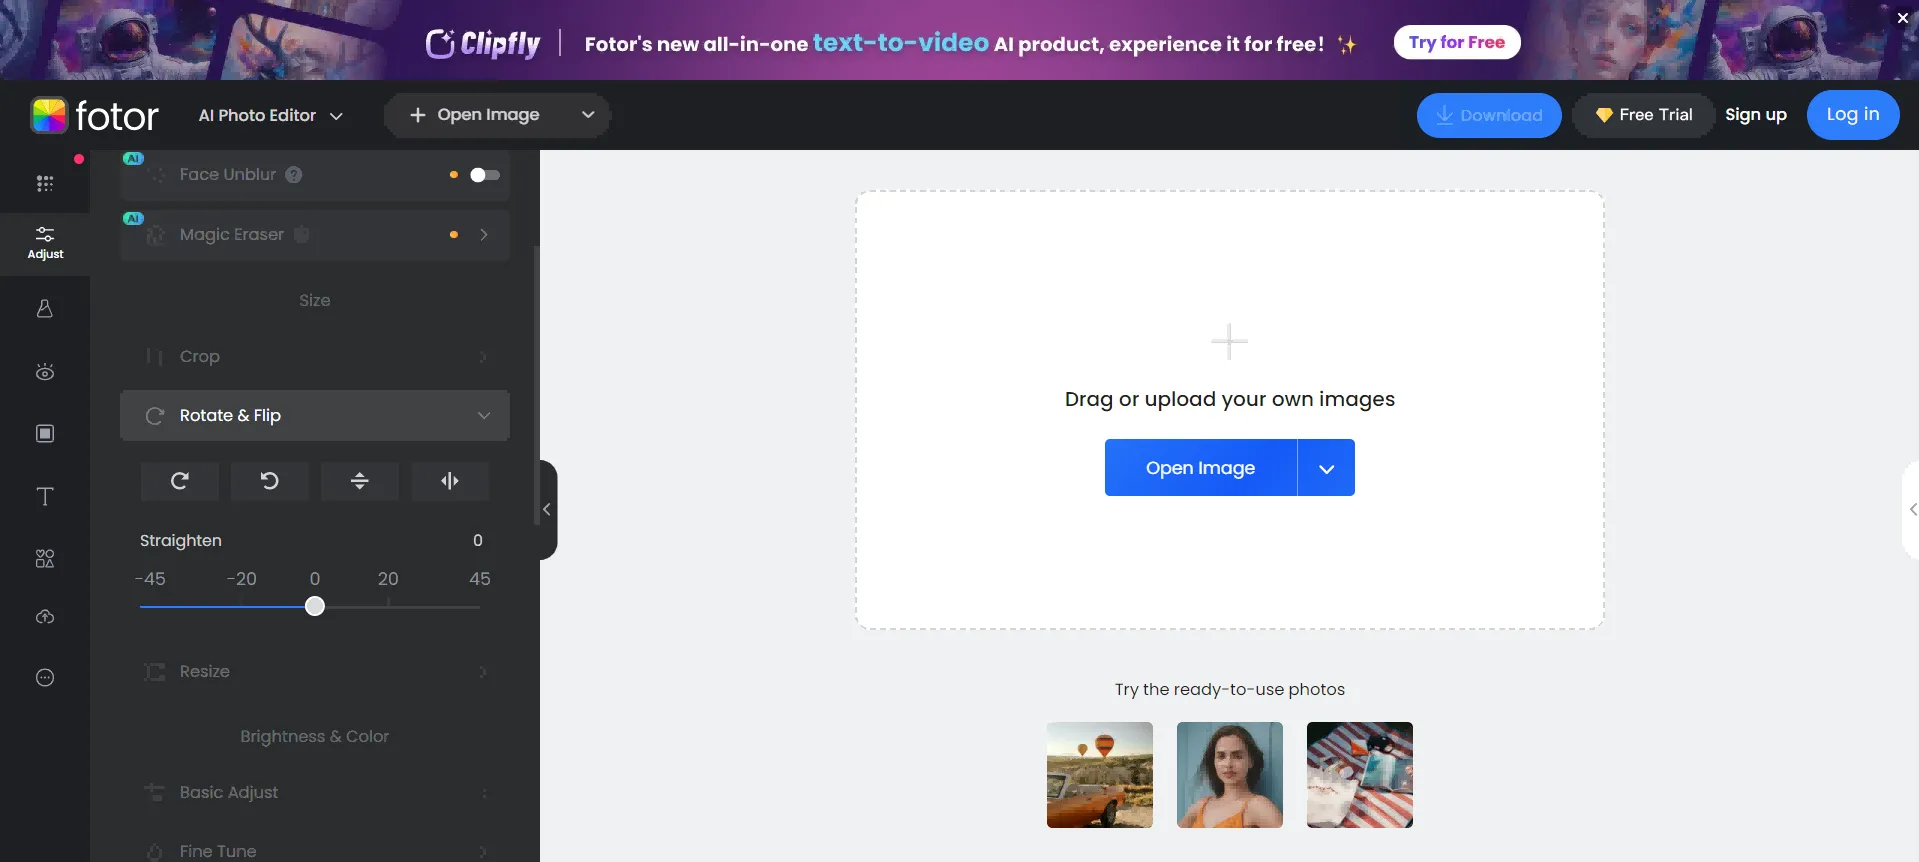The height and width of the screenshot is (862, 1919).
Task: Click Open Image in top toolbar
Action: click(x=475, y=115)
